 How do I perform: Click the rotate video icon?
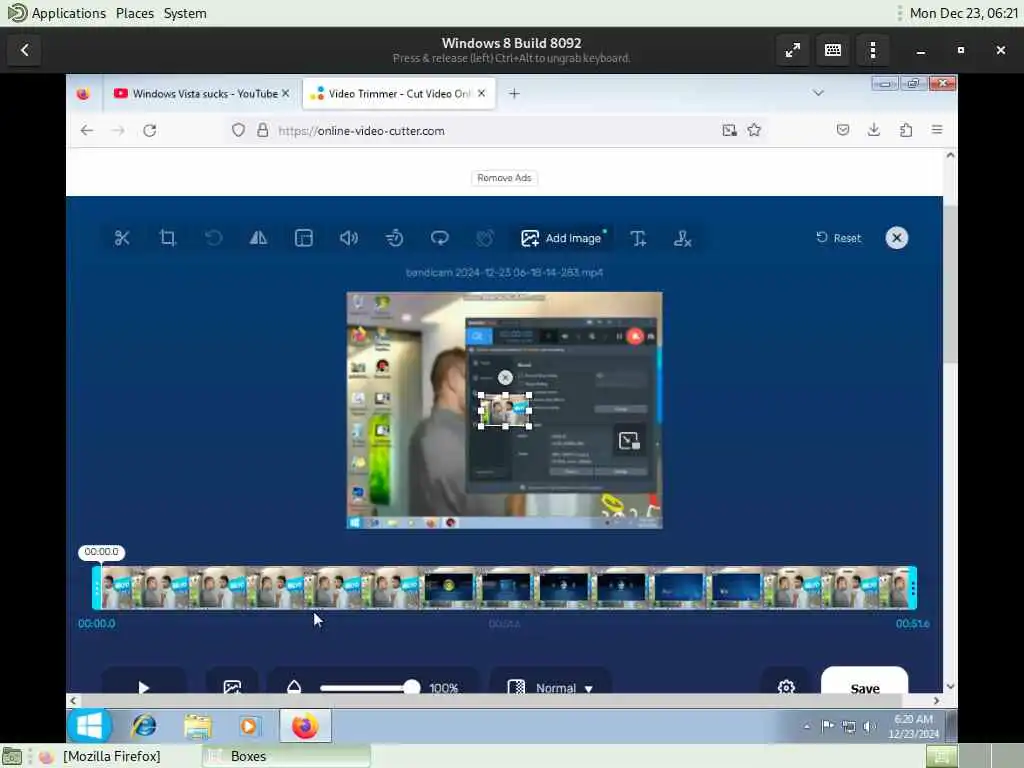pyautogui.click(x=213, y=238)
